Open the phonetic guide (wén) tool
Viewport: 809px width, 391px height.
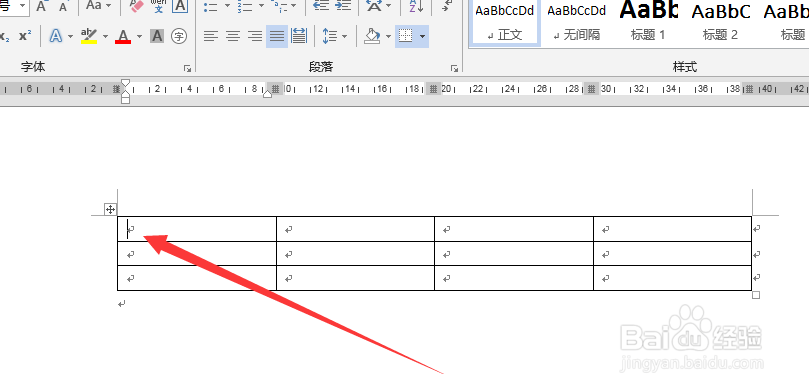tap(158, 6)
